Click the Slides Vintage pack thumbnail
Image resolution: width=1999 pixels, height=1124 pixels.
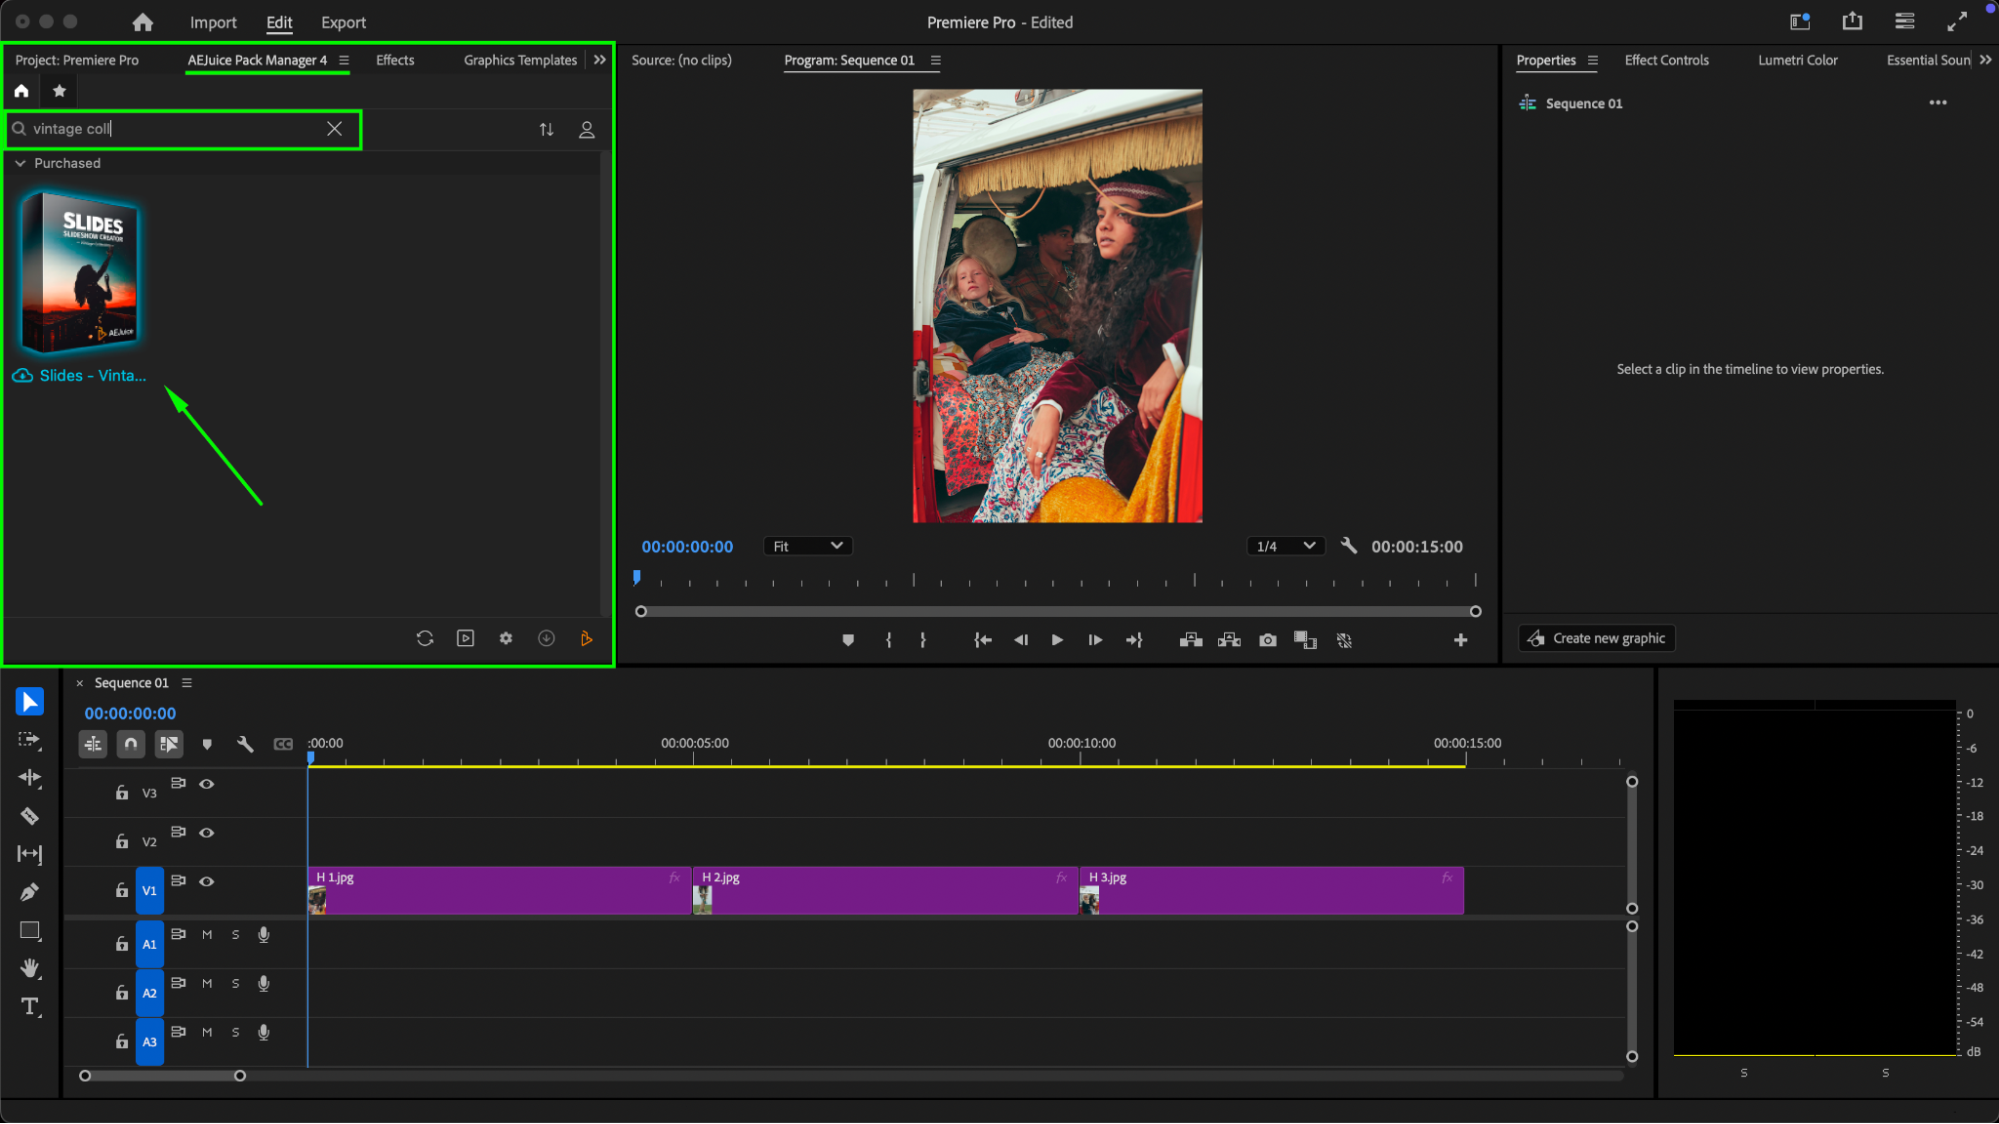point(80,272)
